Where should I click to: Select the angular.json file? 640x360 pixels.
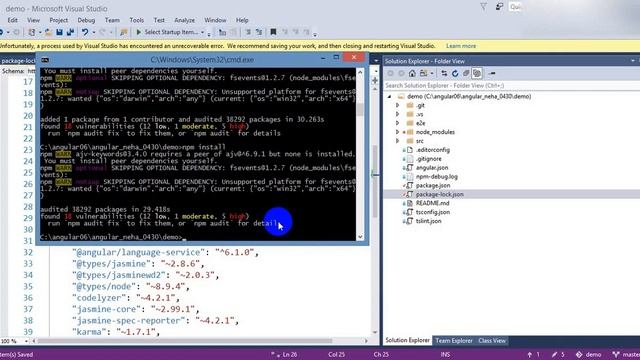(431, 167)
